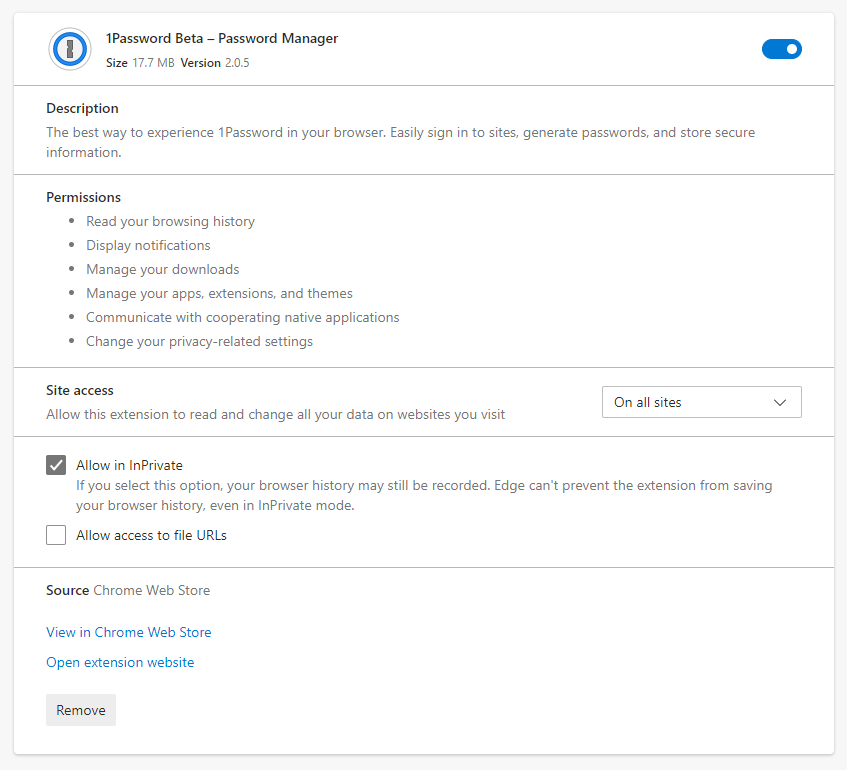Image resolution: width=847 pixels, height=770 pixels.
Task: Select the "Display notifications" permission item
Action: (148, 245)
